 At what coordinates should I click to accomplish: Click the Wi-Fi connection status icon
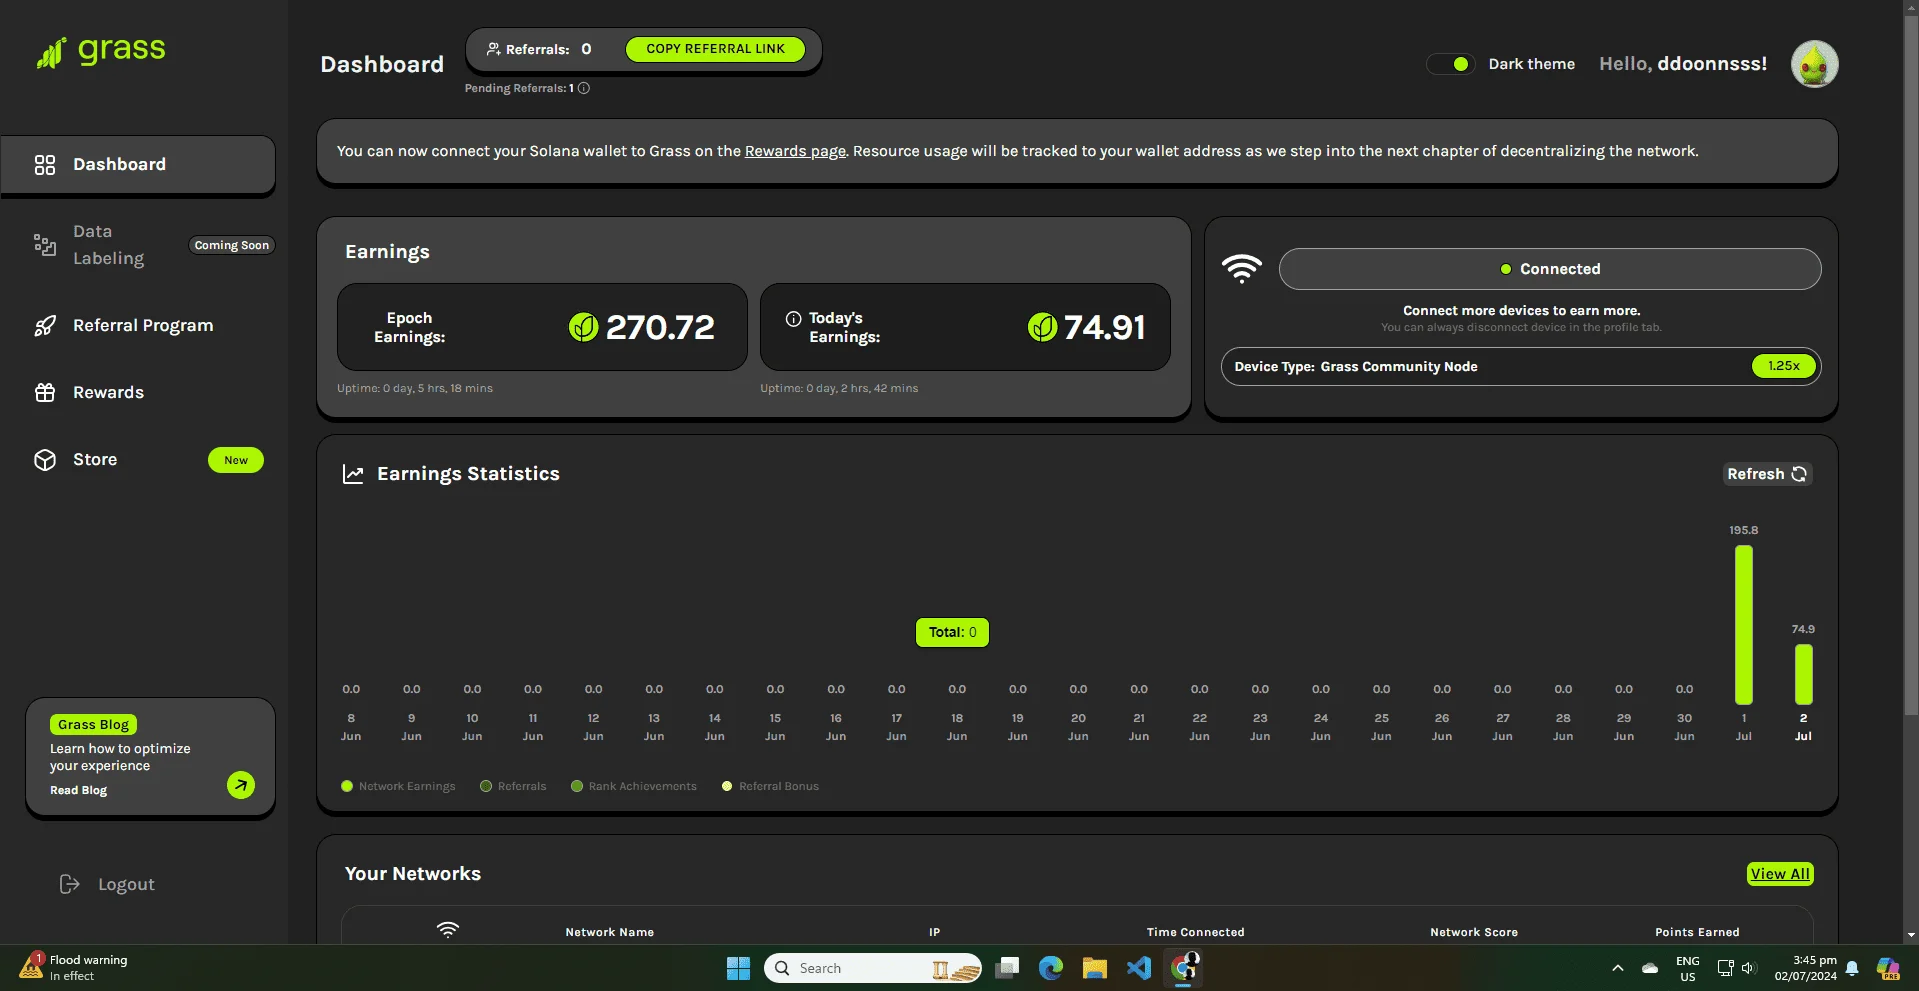(1242, 269)
